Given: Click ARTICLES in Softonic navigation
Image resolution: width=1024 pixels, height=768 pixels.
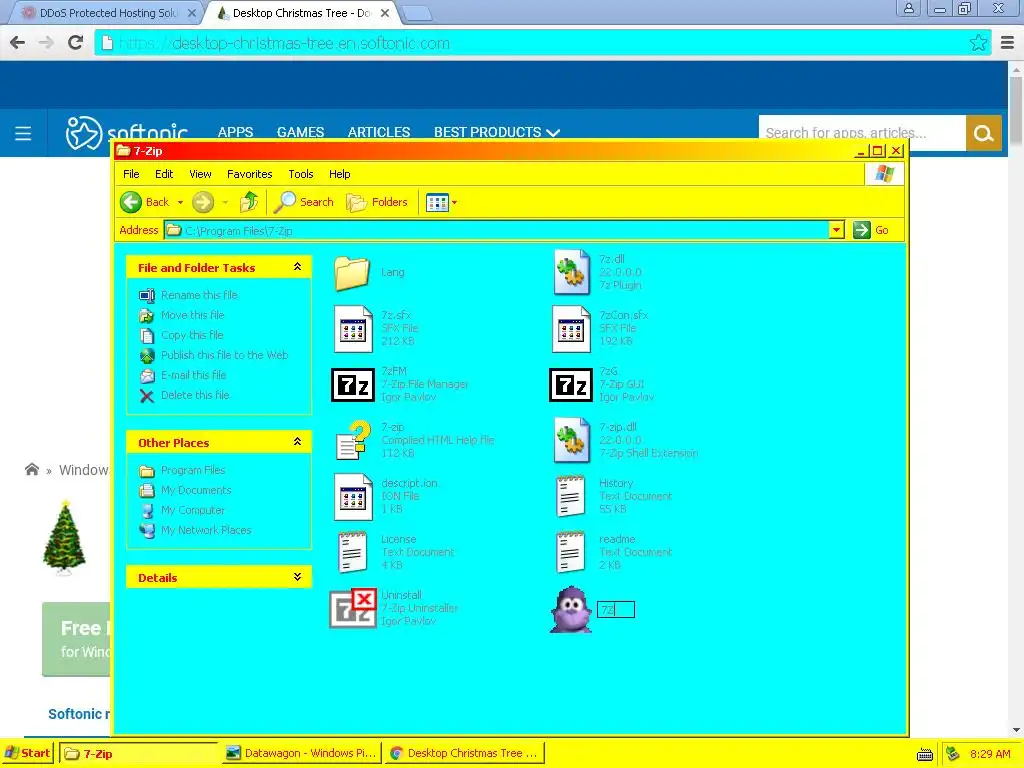Looking at the screenshot, I should point(379,132).
